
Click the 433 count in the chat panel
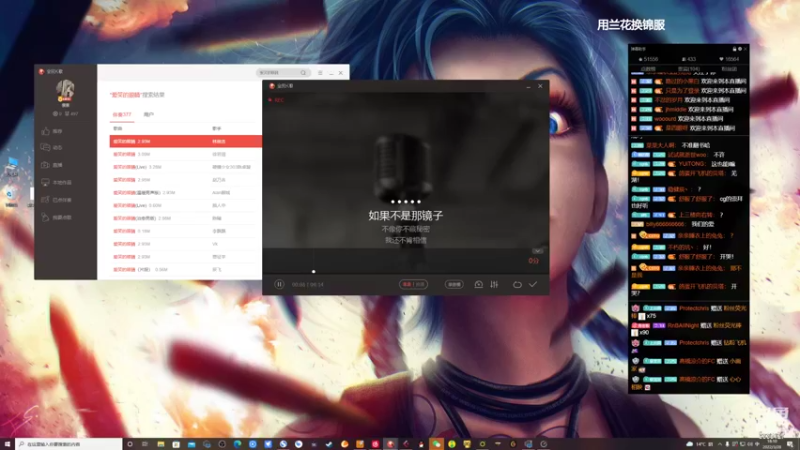pos(689,59)
